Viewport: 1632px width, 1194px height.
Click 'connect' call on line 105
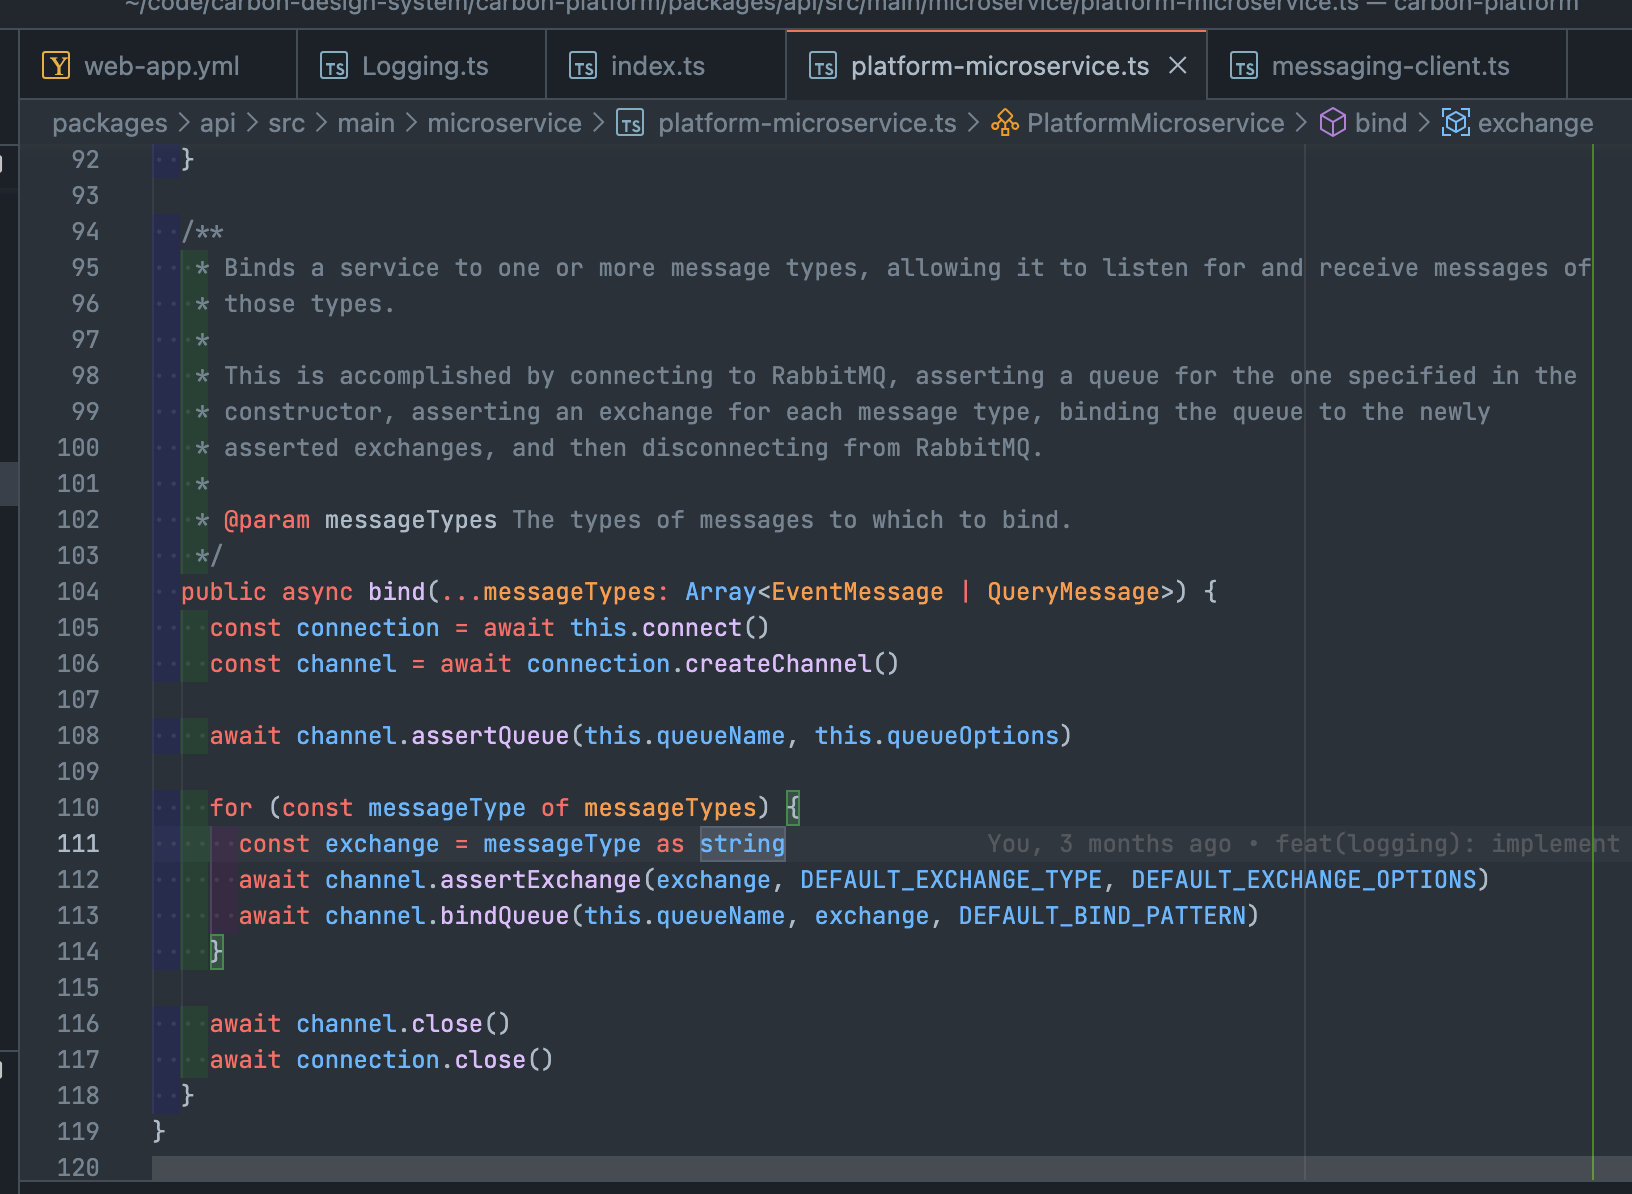coord(692,628)
